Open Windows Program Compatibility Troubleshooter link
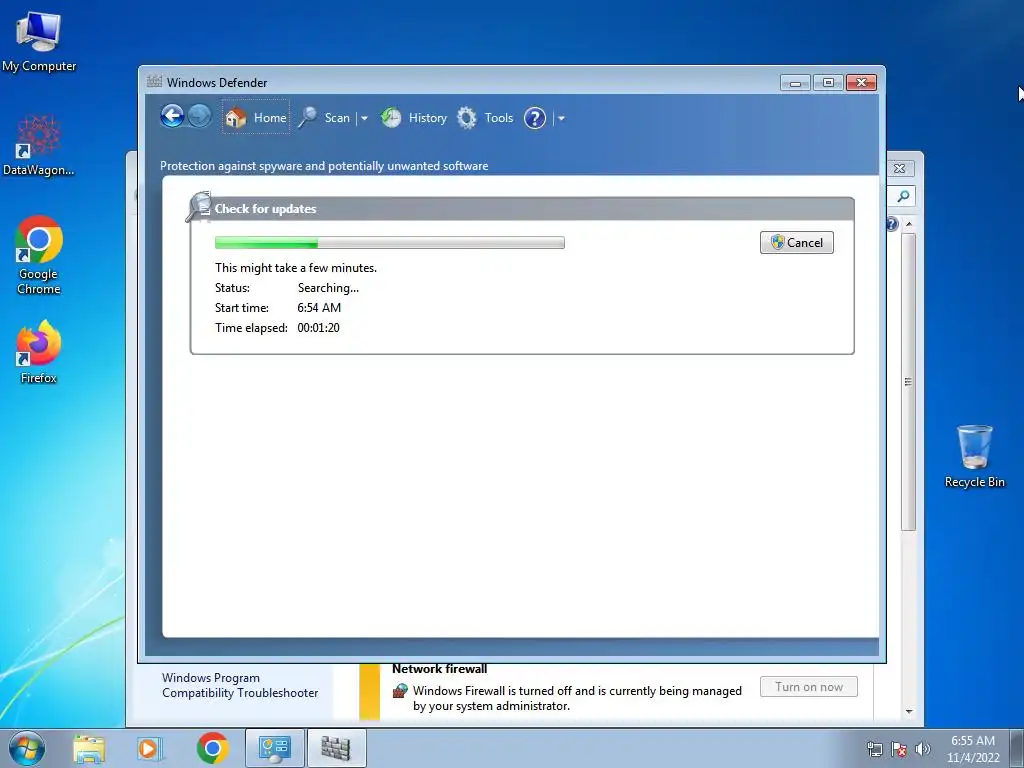This screenshot has height=768, width=1024. tap(240, 685)
